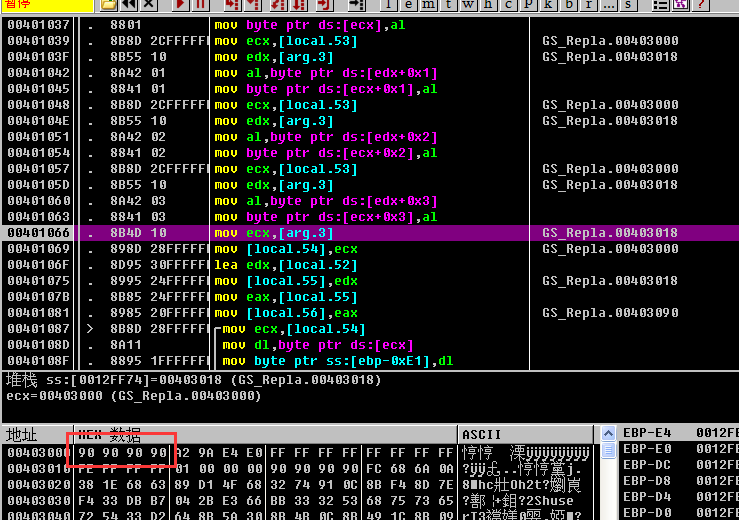The height and width of the screenshot is (520, 739).
Task: Close the debugged program with the X icon
Action: click(151, 5)
